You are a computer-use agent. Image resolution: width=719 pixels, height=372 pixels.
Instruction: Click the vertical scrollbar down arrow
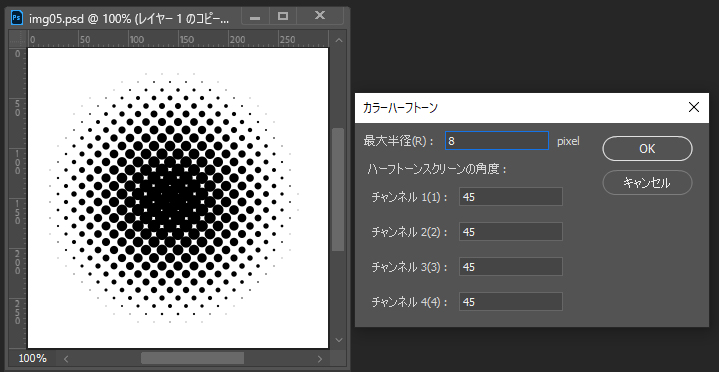point(339,340)
